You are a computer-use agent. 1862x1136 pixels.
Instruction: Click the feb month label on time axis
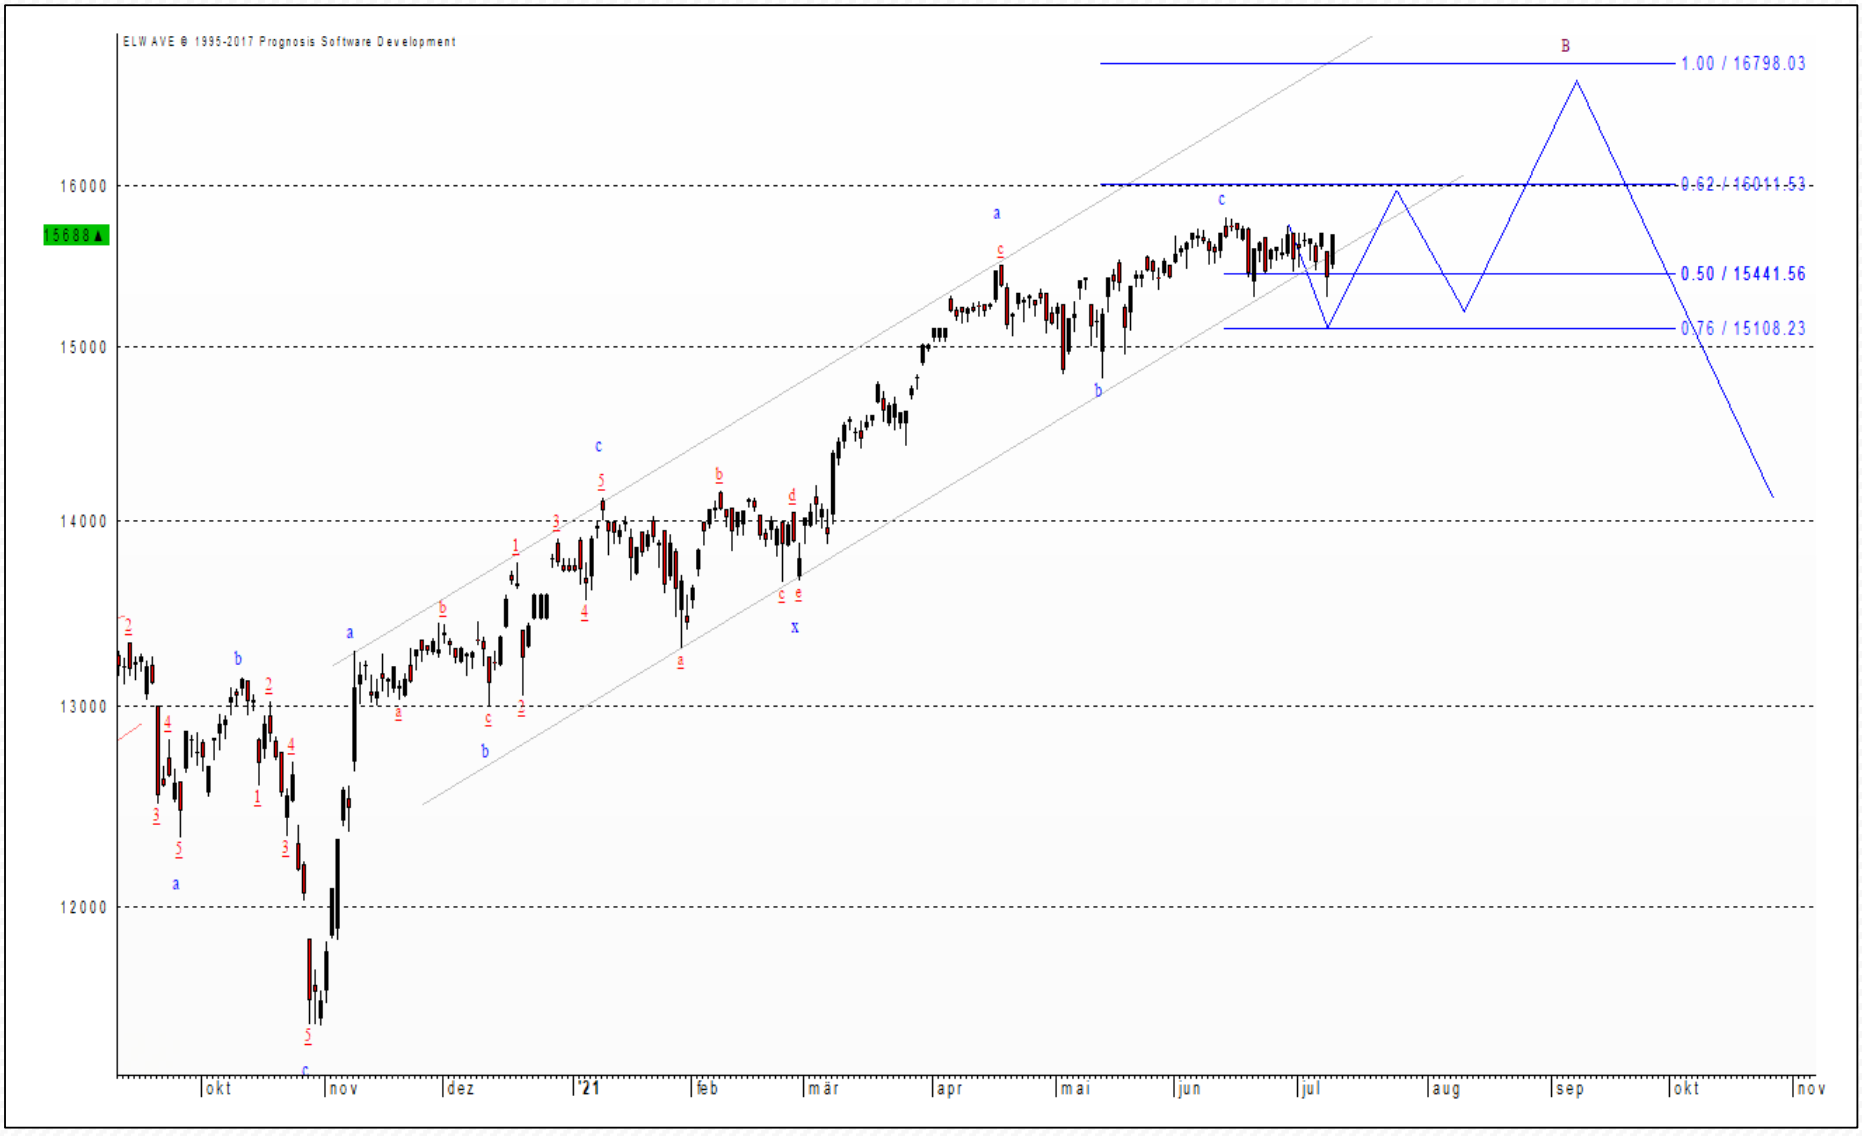point(708,1089)
